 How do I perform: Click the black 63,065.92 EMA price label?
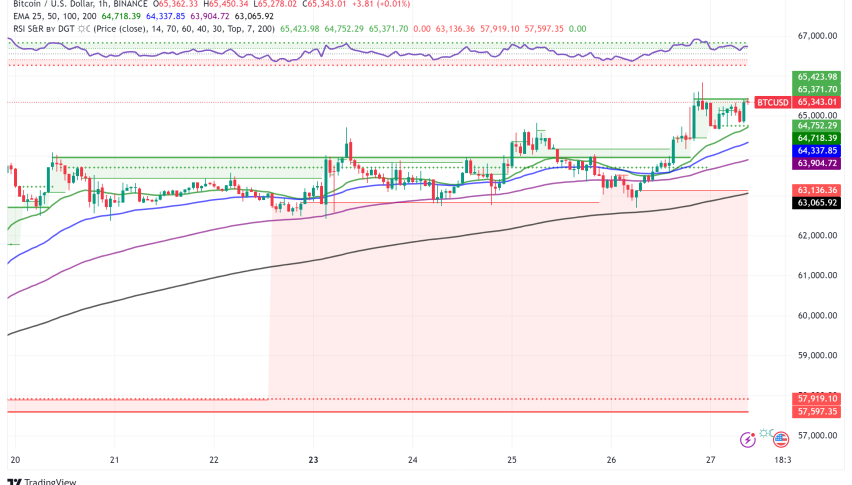click(x=817, y=202)
